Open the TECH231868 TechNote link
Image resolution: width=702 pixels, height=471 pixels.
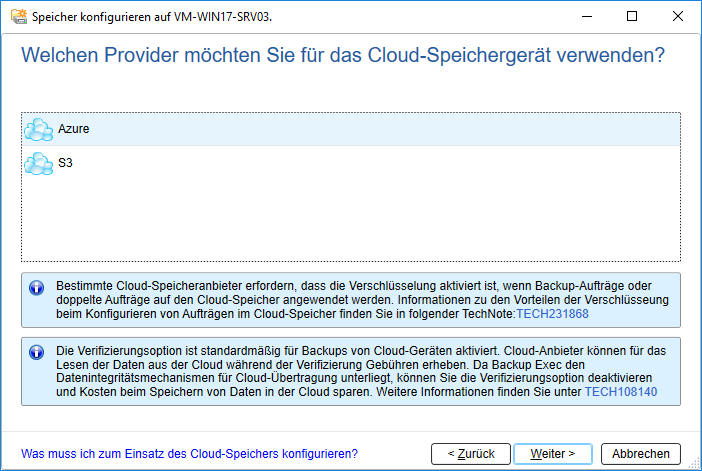(552, 314)
